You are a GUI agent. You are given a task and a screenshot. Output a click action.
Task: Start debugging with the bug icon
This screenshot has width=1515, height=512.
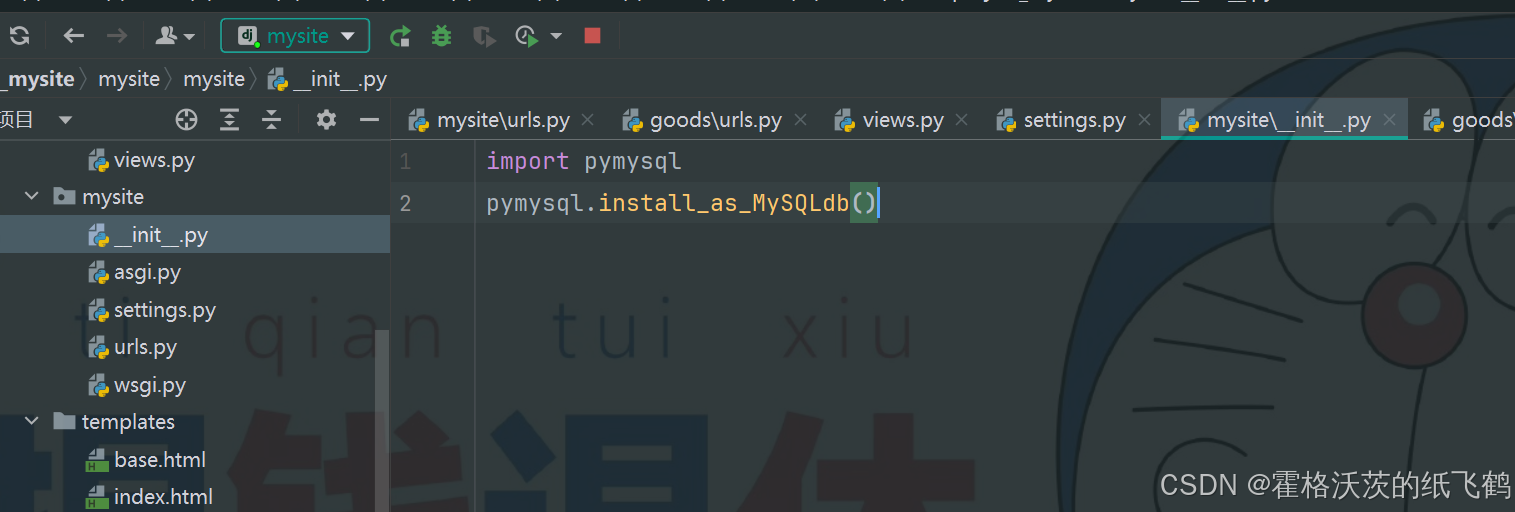click(441, 36)
